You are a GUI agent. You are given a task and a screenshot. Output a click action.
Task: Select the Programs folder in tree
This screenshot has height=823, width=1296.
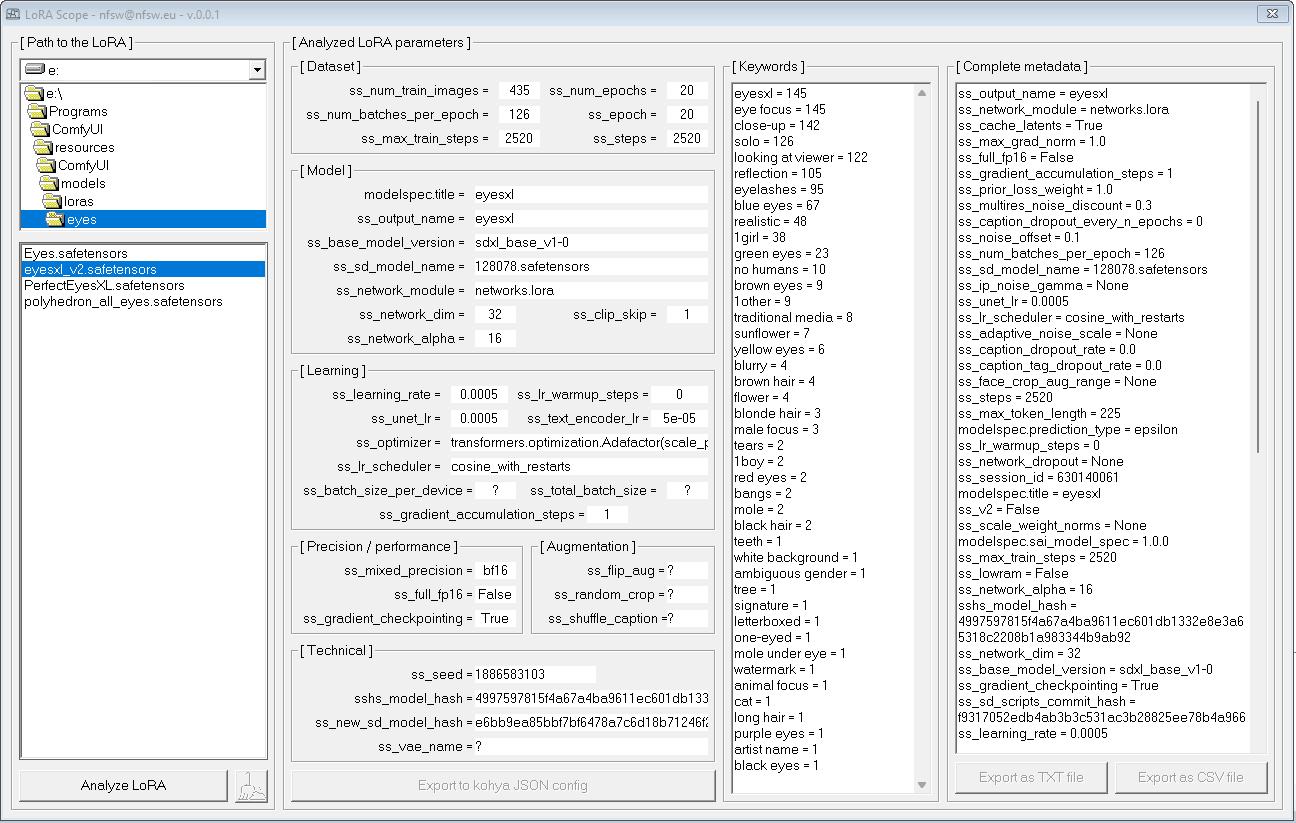point(77,111)
